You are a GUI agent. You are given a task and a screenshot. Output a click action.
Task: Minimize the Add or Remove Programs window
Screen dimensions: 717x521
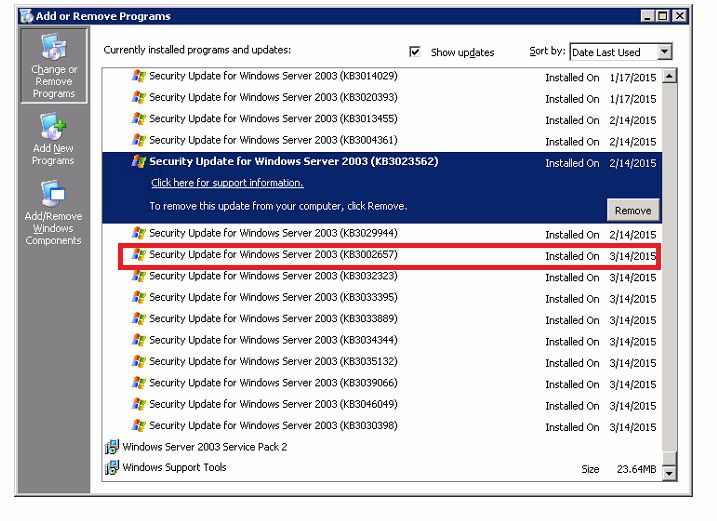[x=647, y=16]
